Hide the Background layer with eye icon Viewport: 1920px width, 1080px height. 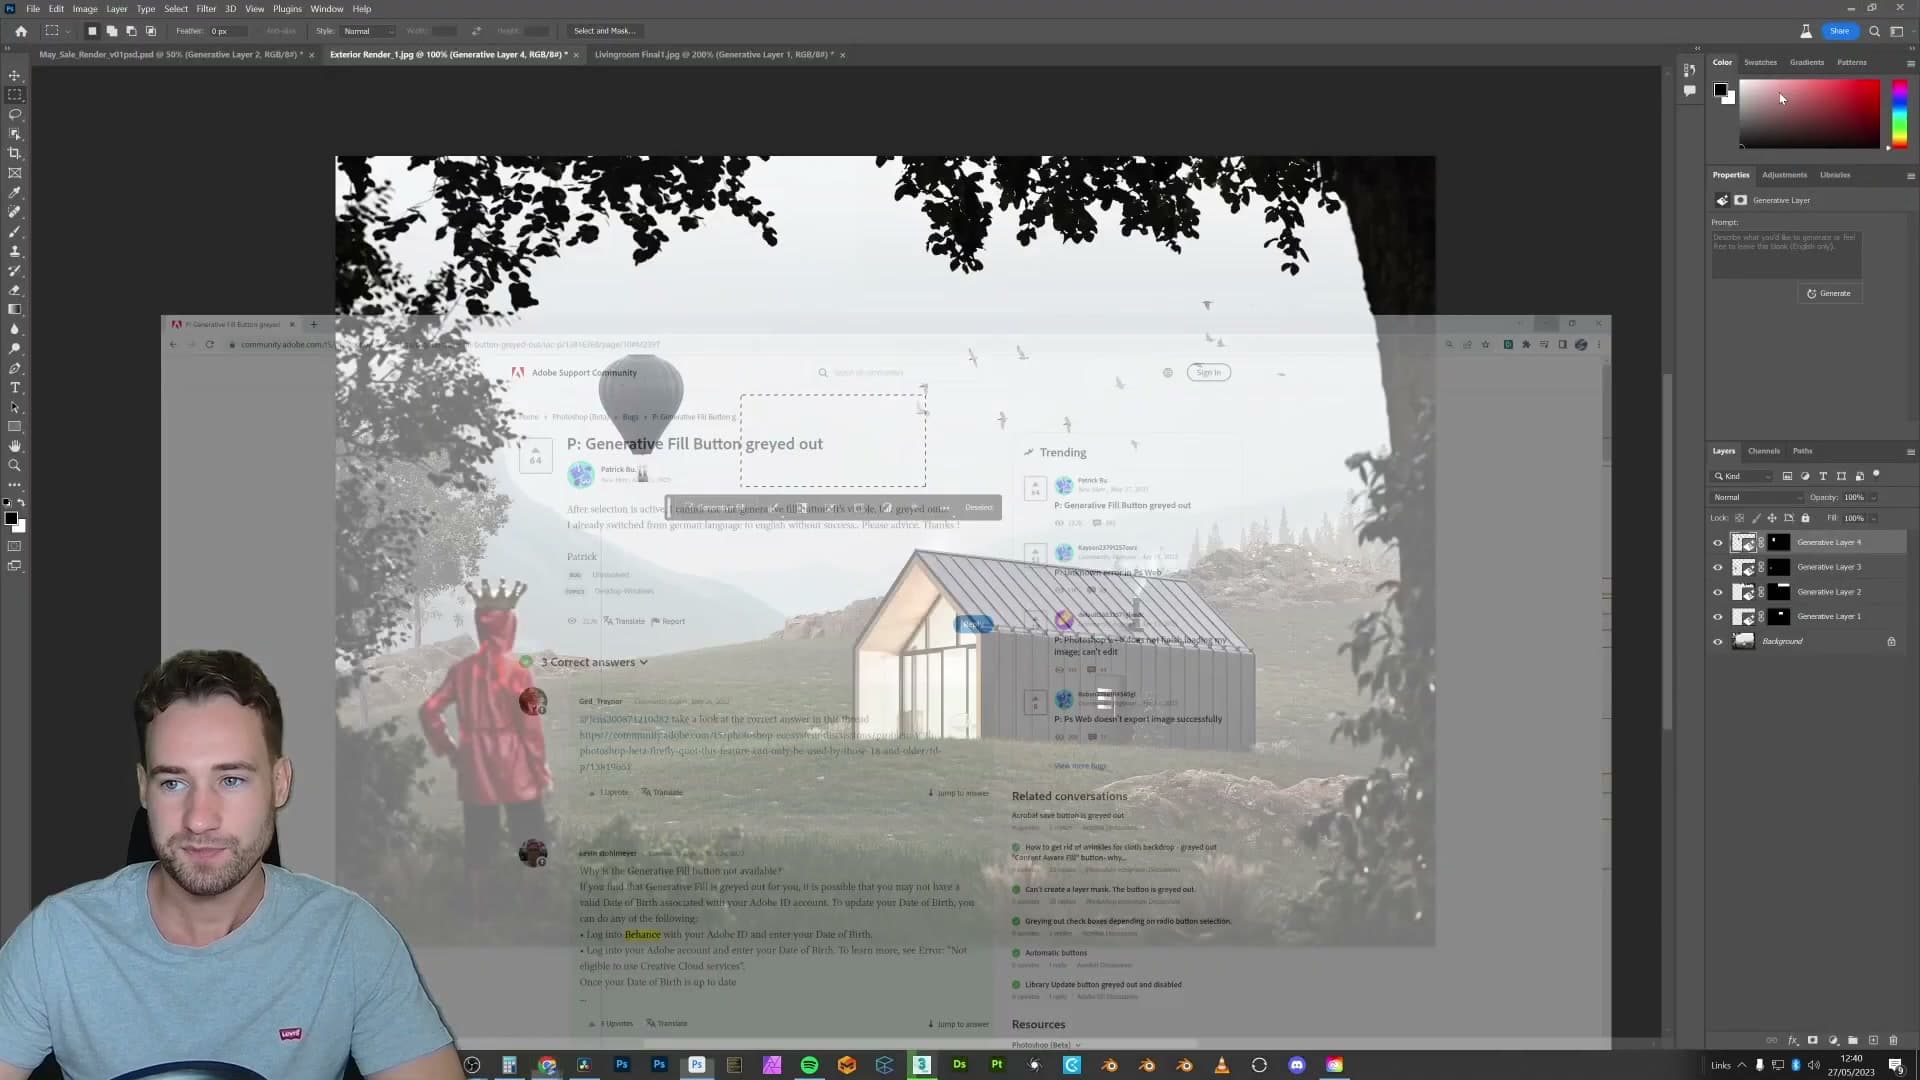pos(1718,642)
